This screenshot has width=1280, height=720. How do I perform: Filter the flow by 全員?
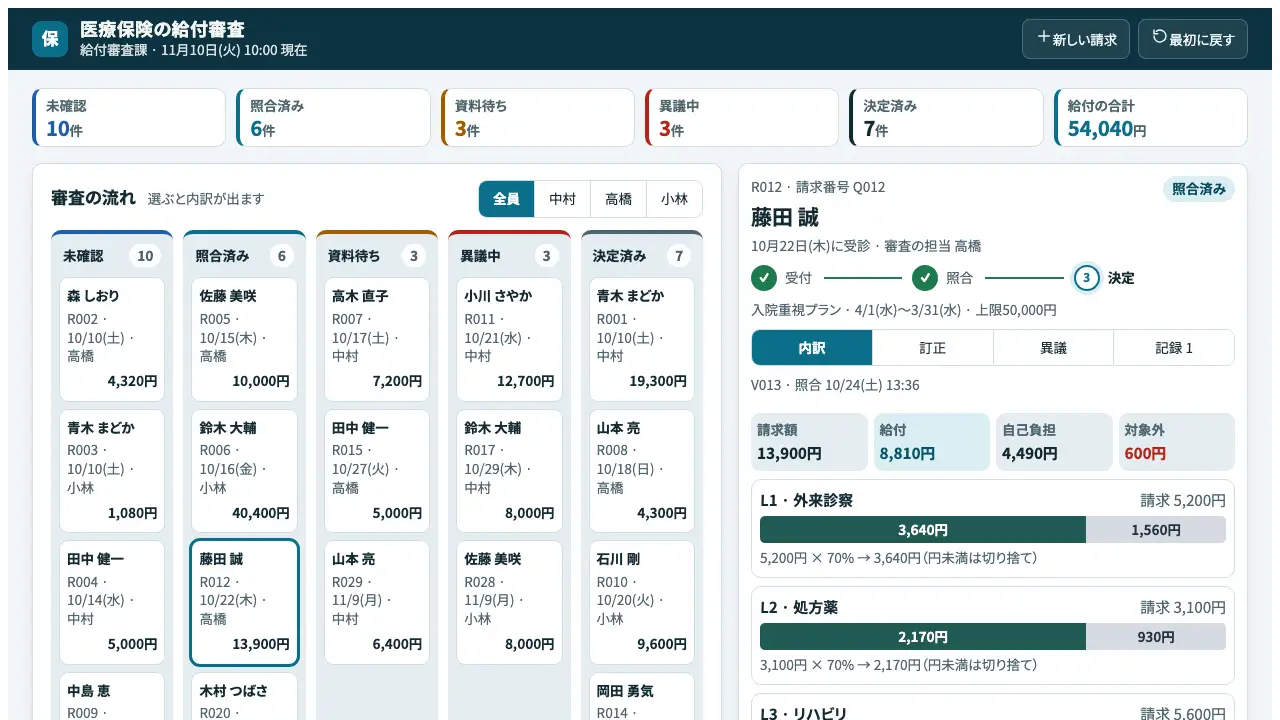507,199
